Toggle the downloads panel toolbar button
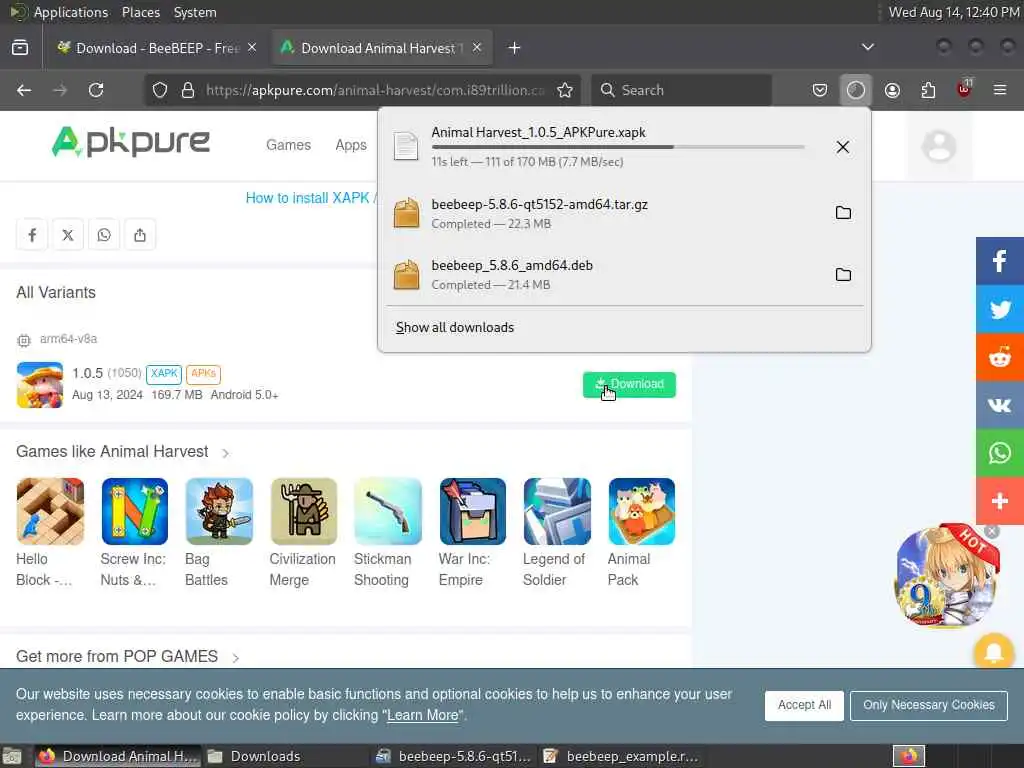The image size is (1024, 768). click(856, 90)
